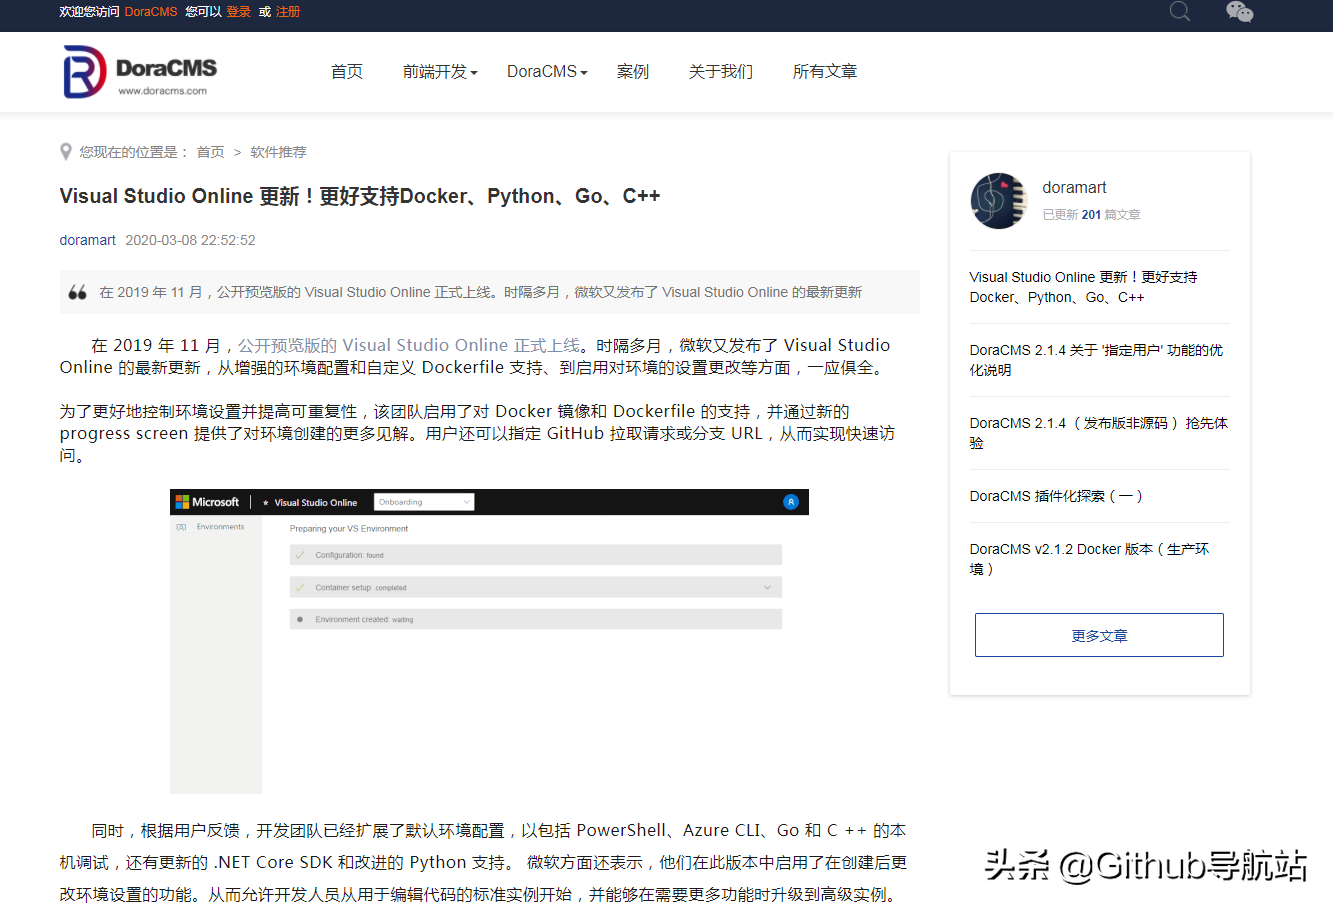
Task: Click the doramart author avatar
Action: [998, 201]
